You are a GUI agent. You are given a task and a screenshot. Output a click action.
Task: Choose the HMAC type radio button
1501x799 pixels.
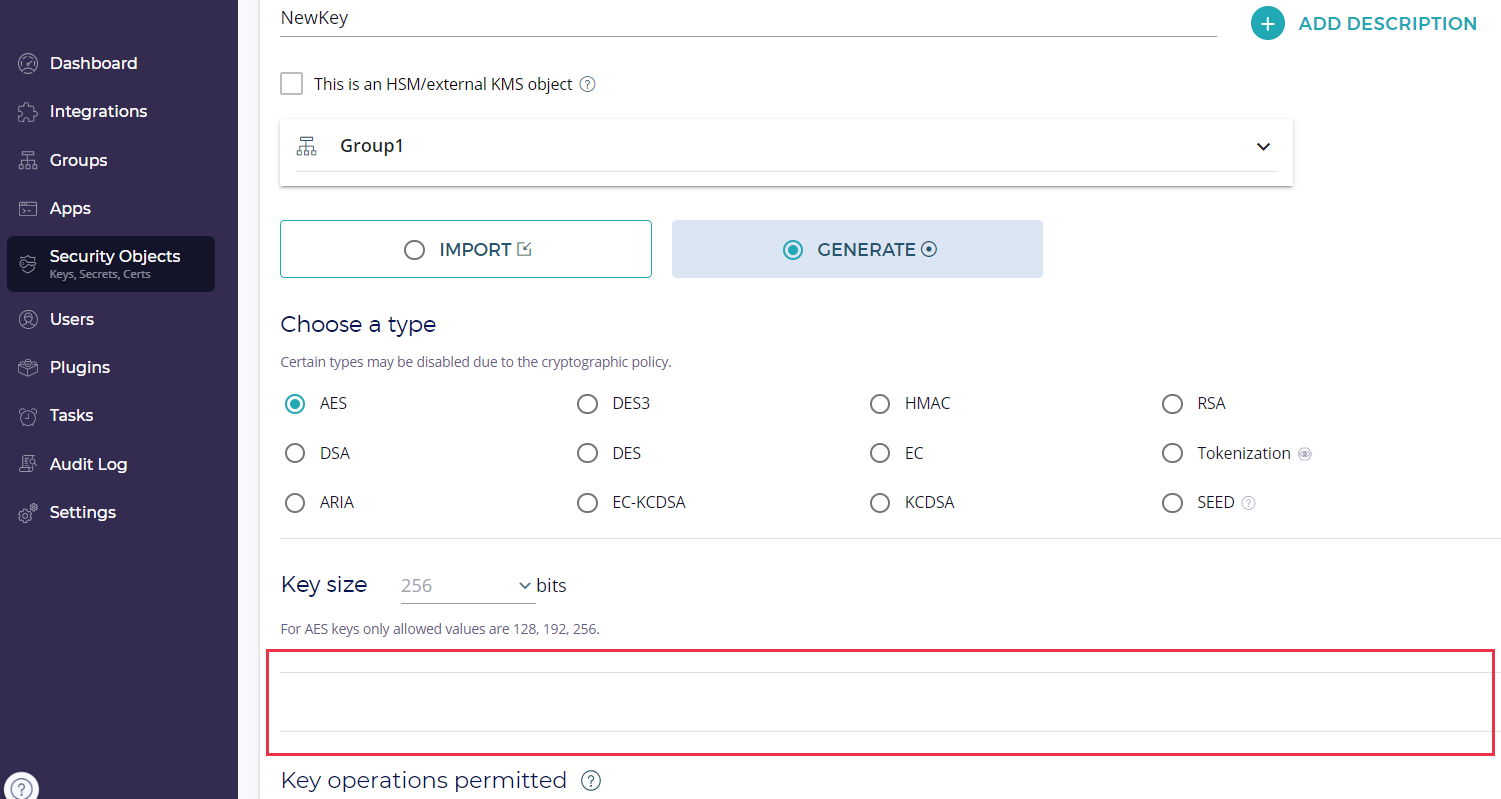(x=880, y=404)
